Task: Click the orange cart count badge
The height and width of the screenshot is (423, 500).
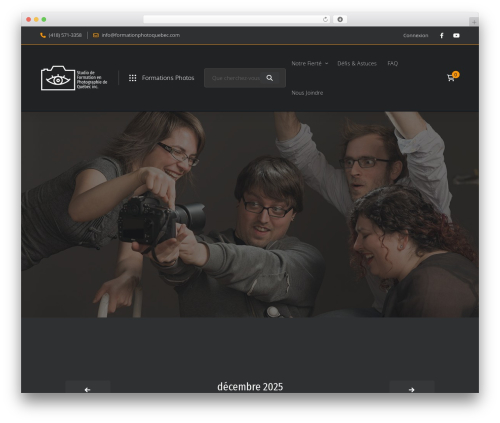Action: point(456,75)
